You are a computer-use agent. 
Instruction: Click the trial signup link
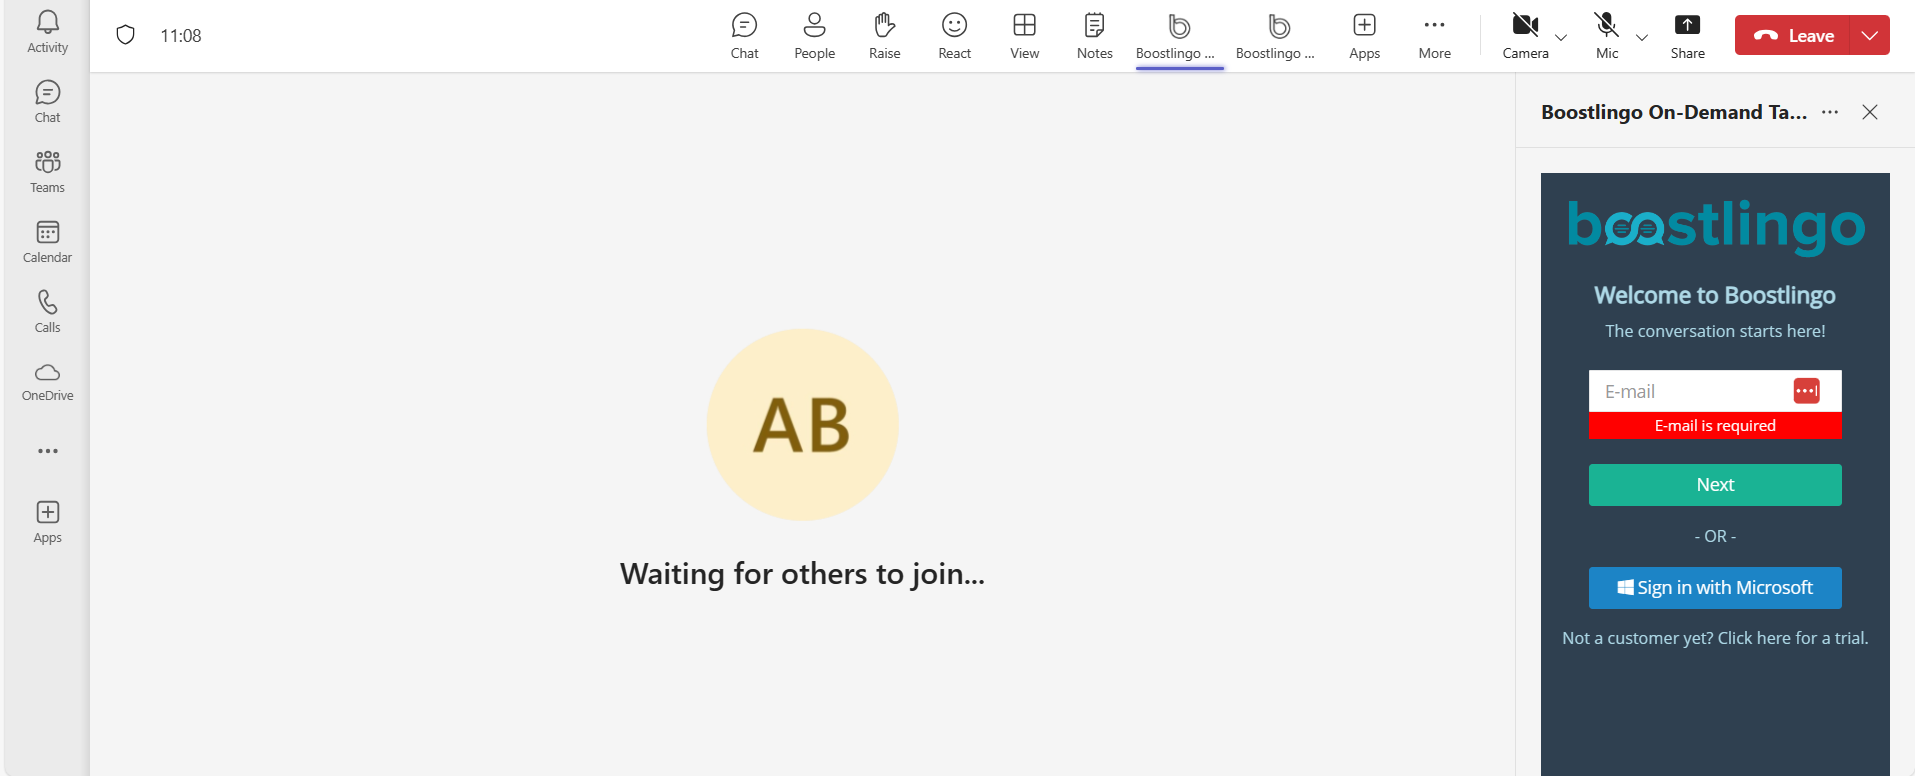1714,638
